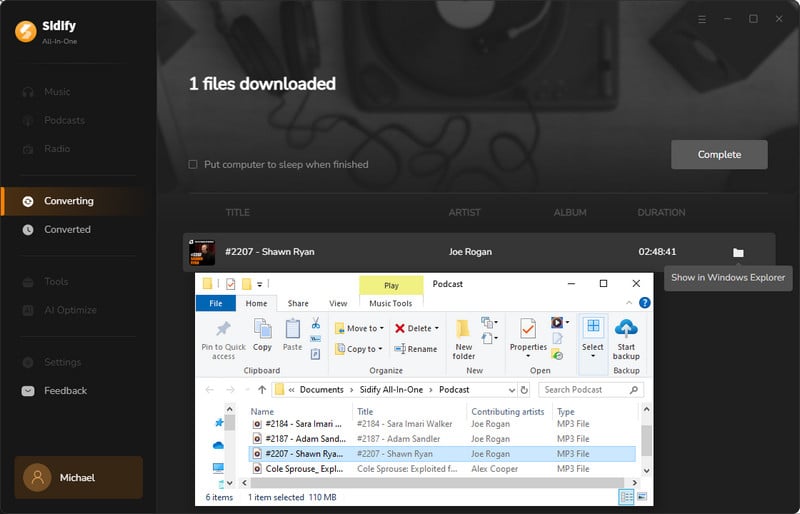Click the Edit file icon

pos(557,338)
